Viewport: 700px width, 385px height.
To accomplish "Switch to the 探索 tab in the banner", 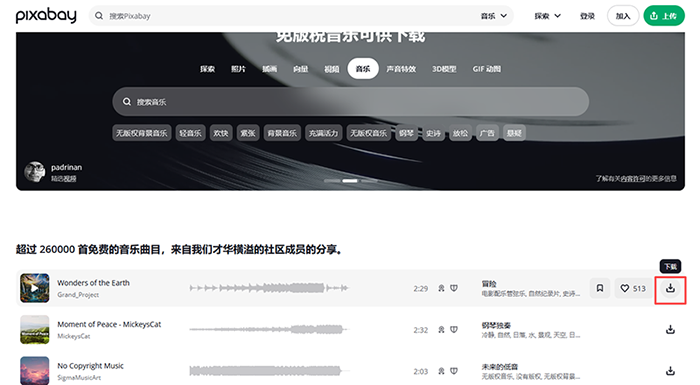I will point(207,69).
